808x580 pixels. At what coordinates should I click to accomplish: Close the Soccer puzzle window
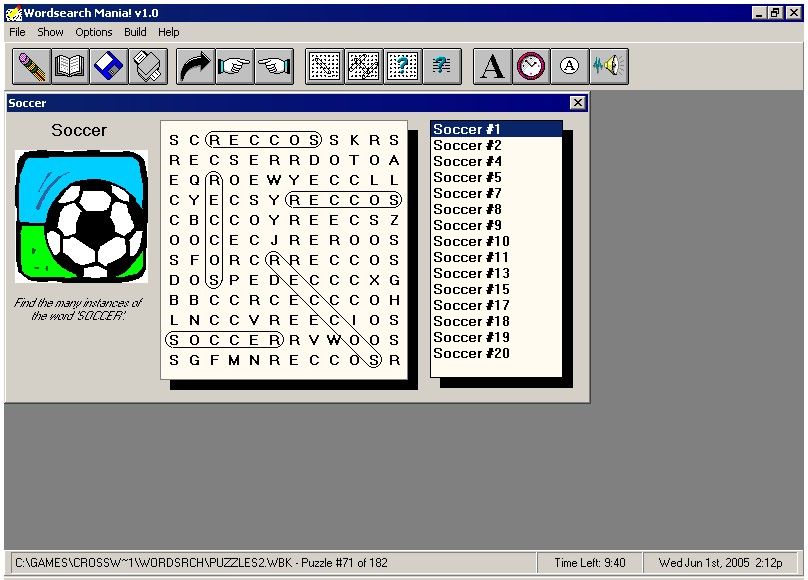577,103
